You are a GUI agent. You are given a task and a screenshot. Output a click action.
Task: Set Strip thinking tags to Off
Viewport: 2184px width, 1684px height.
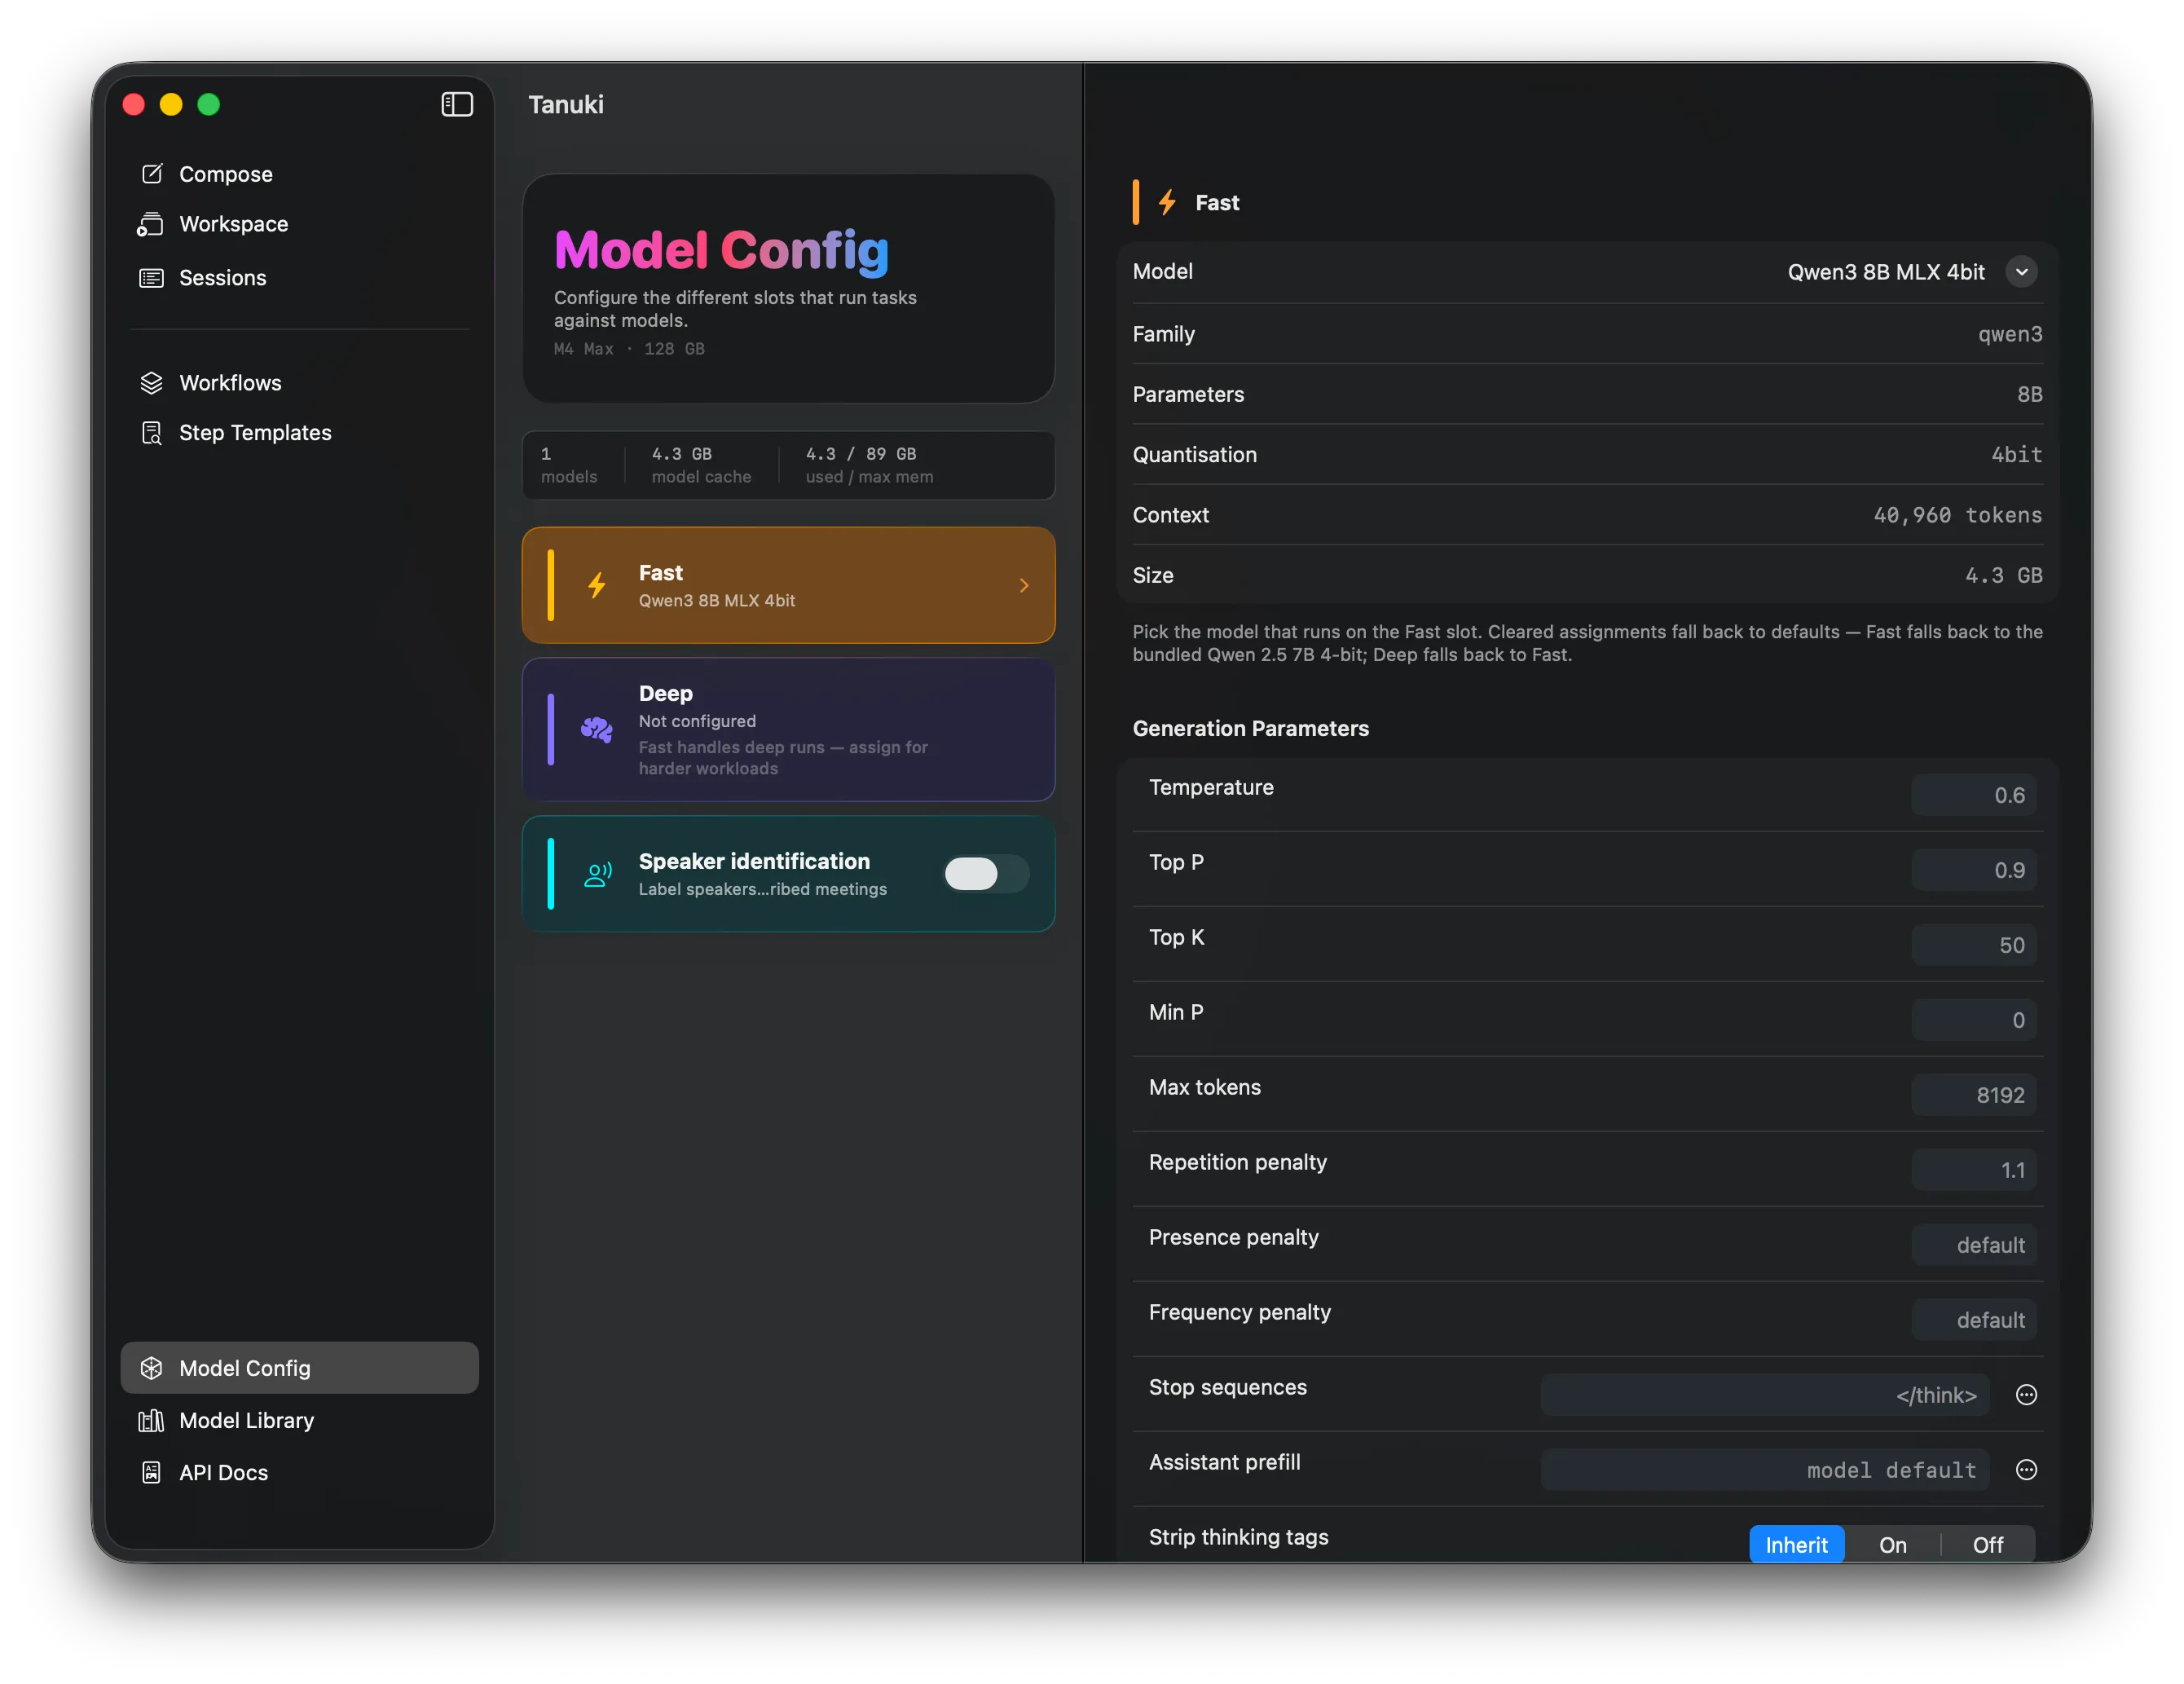pos(1988,1545)
